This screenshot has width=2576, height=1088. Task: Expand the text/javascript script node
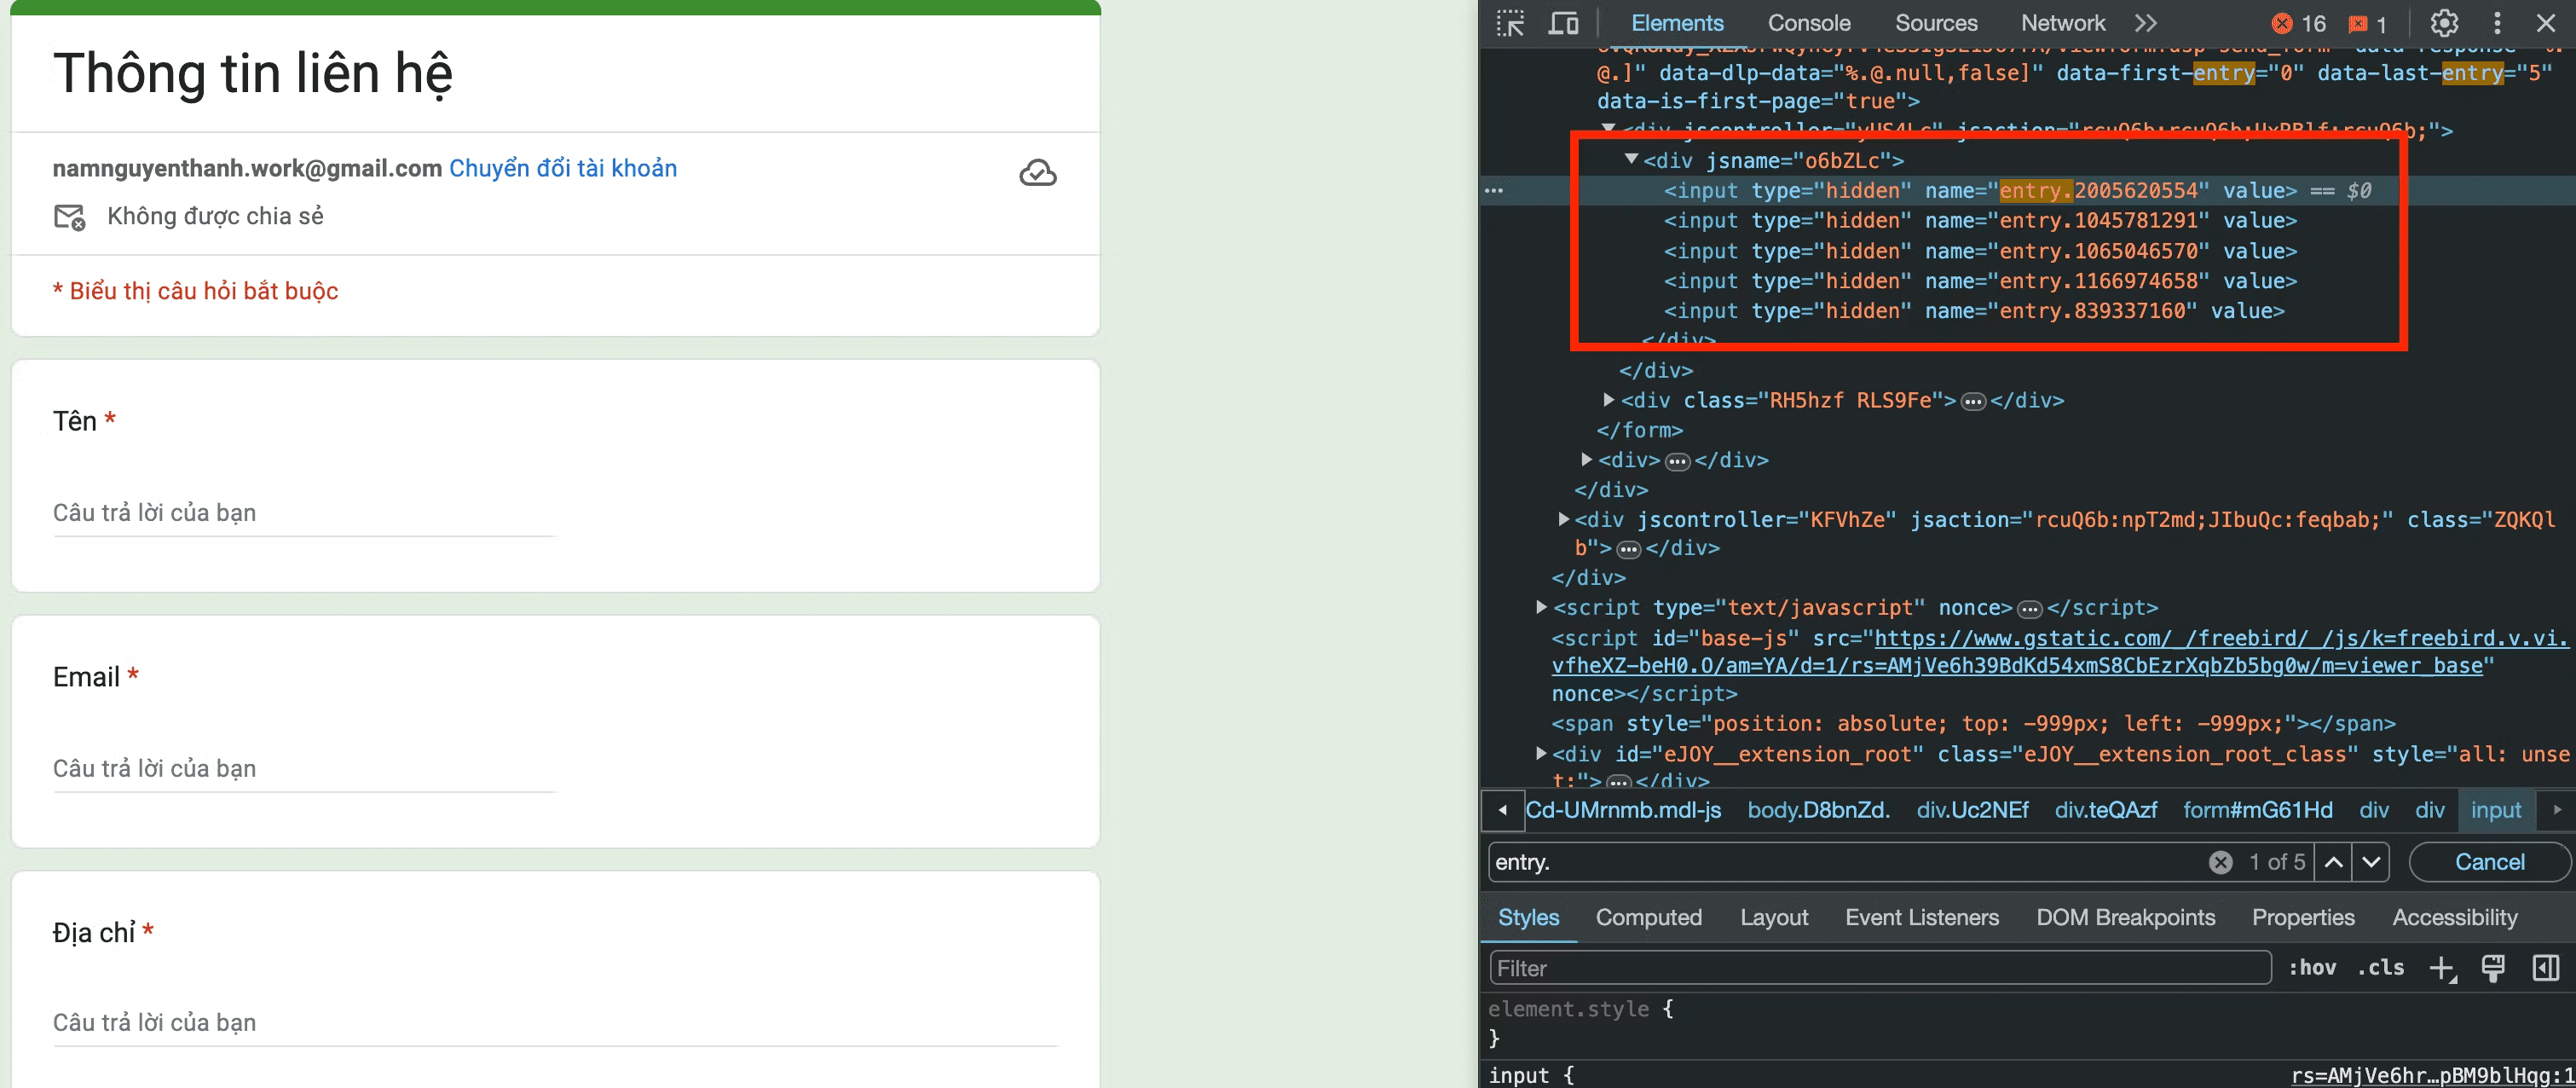[1541, 607]
